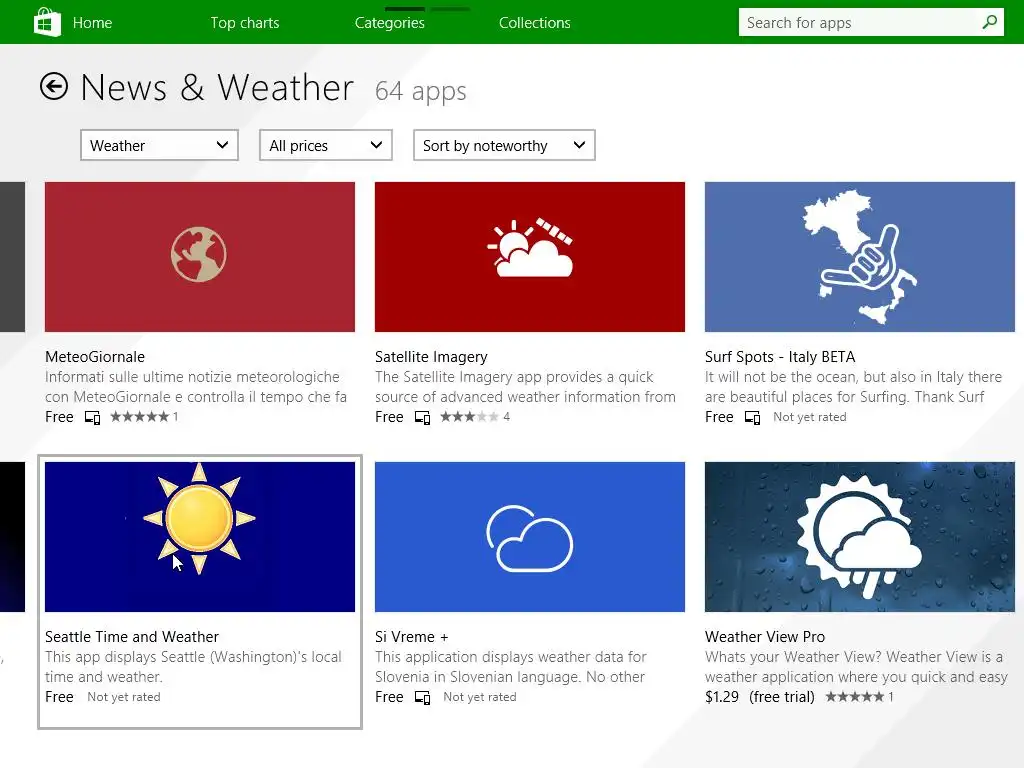Image resolution: width=1024 pixels, height=768 pixels.
Task: Click the News & Weather heading
Action: pos(217,88)
